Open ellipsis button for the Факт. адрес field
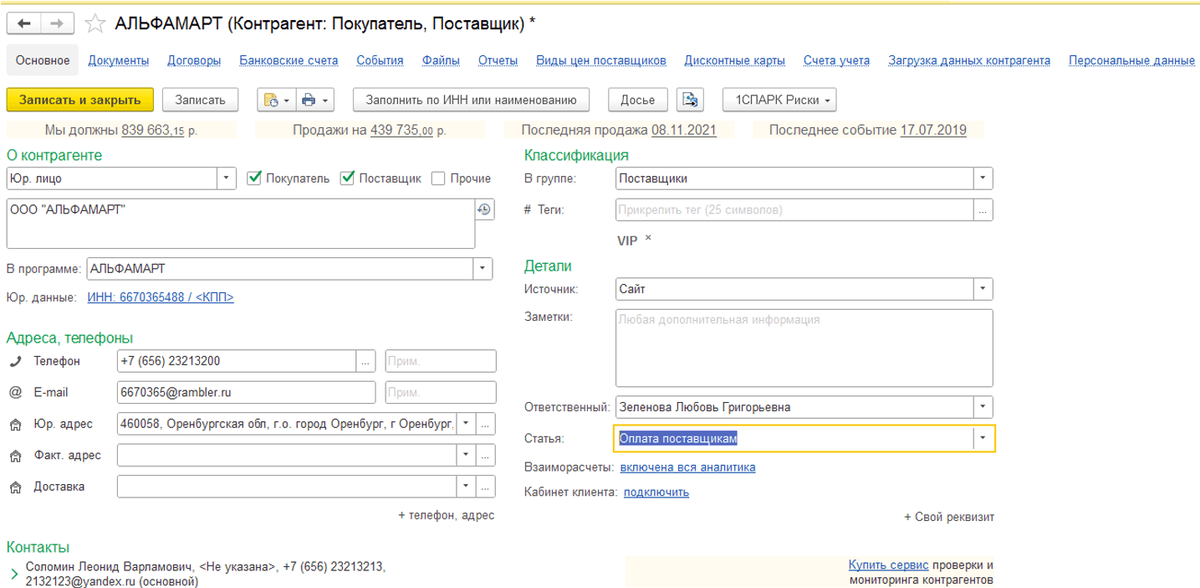This screenshot has height=588, width=1200. (x=486, y=455)
